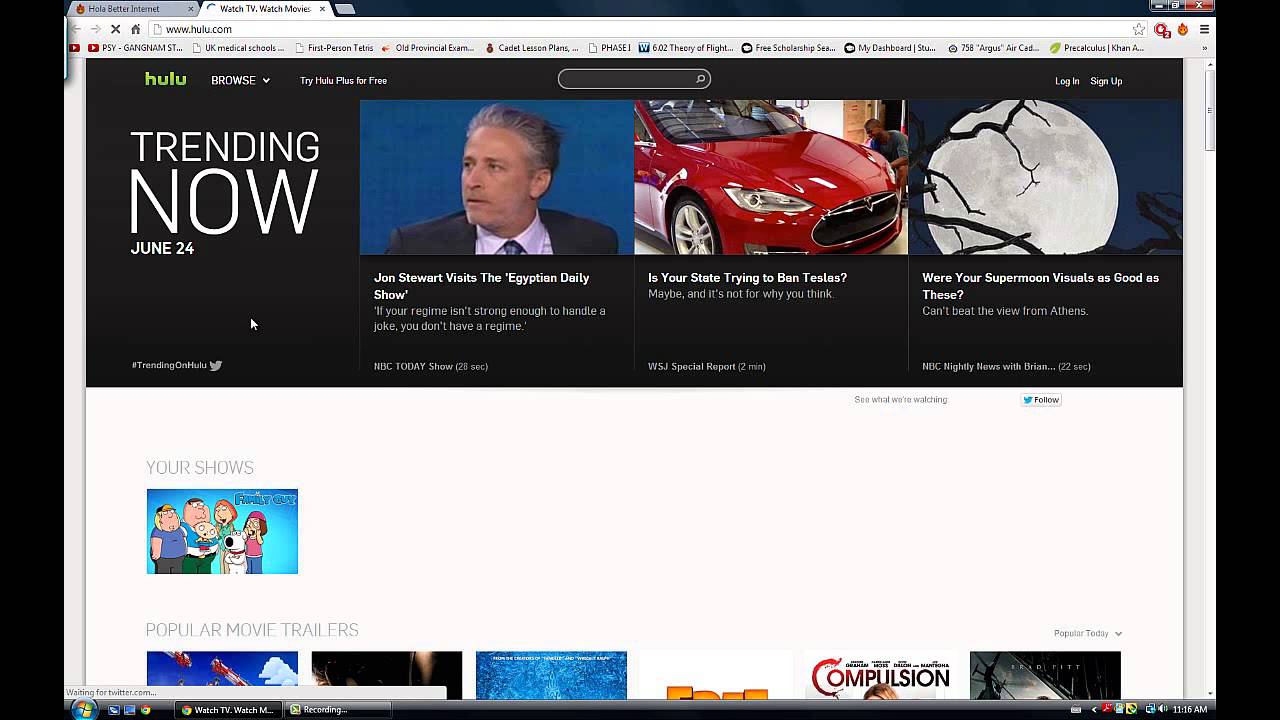
Task: Click the stop loading X button
Action: [115, 29]
